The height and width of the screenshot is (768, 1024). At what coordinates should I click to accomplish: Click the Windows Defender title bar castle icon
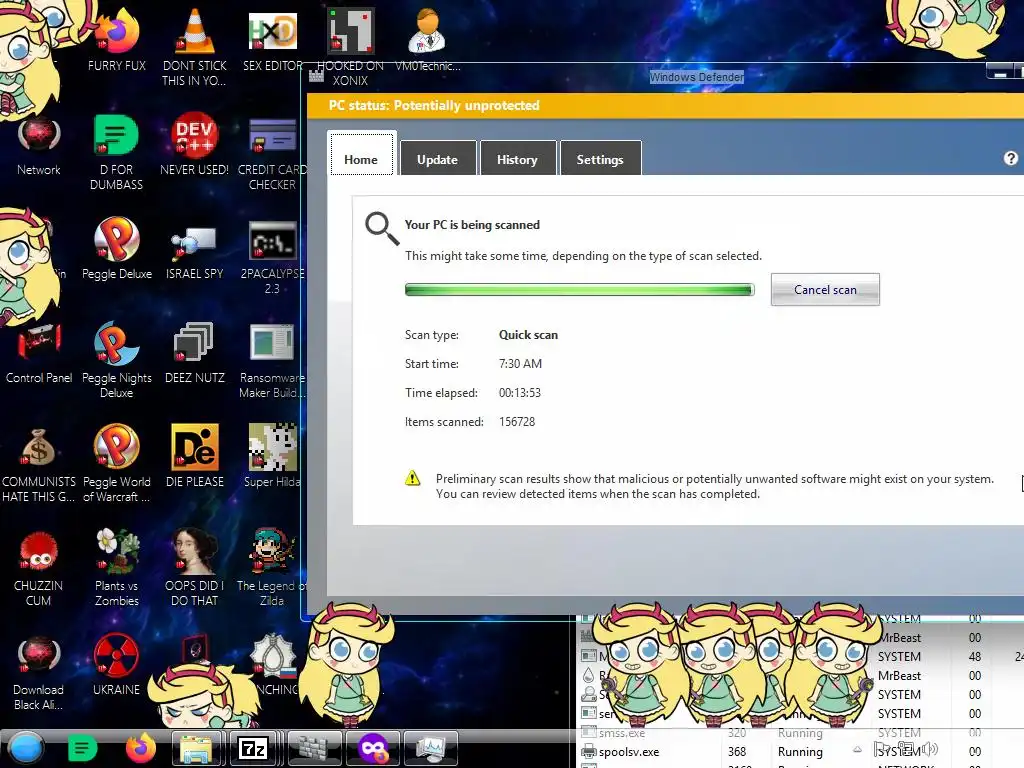[316, 76]
